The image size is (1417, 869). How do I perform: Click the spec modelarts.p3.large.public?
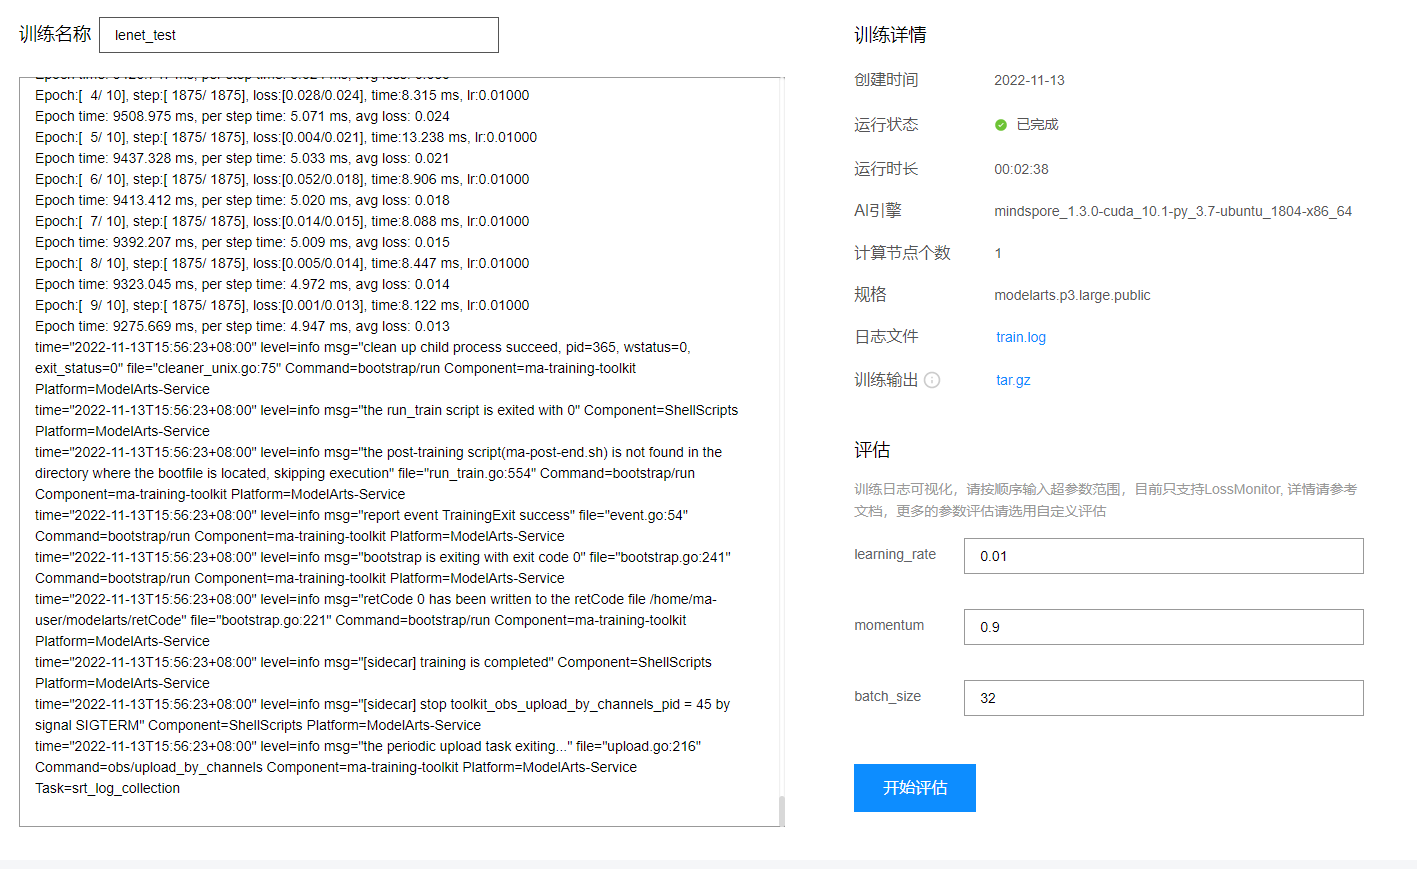coord(1072,295)
